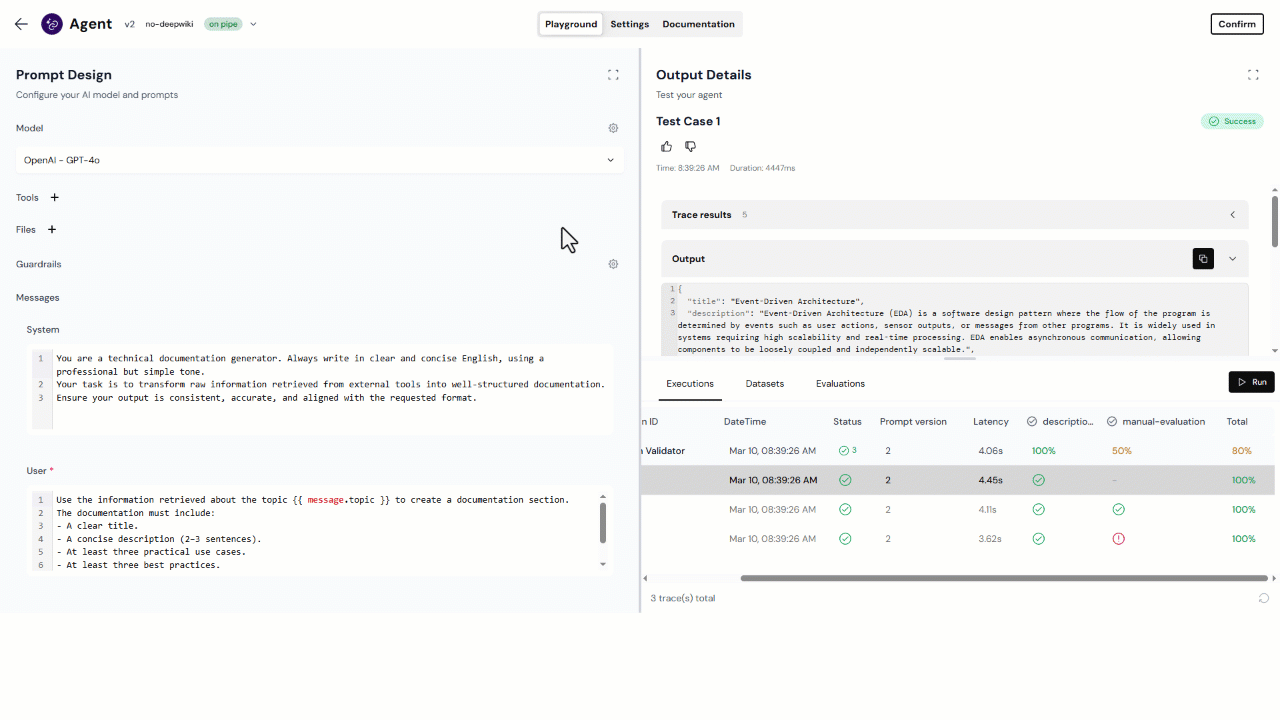This screenshot has width=1280, height=720.
Task: Refresh the traces list
Action: tap(1264, 598)
